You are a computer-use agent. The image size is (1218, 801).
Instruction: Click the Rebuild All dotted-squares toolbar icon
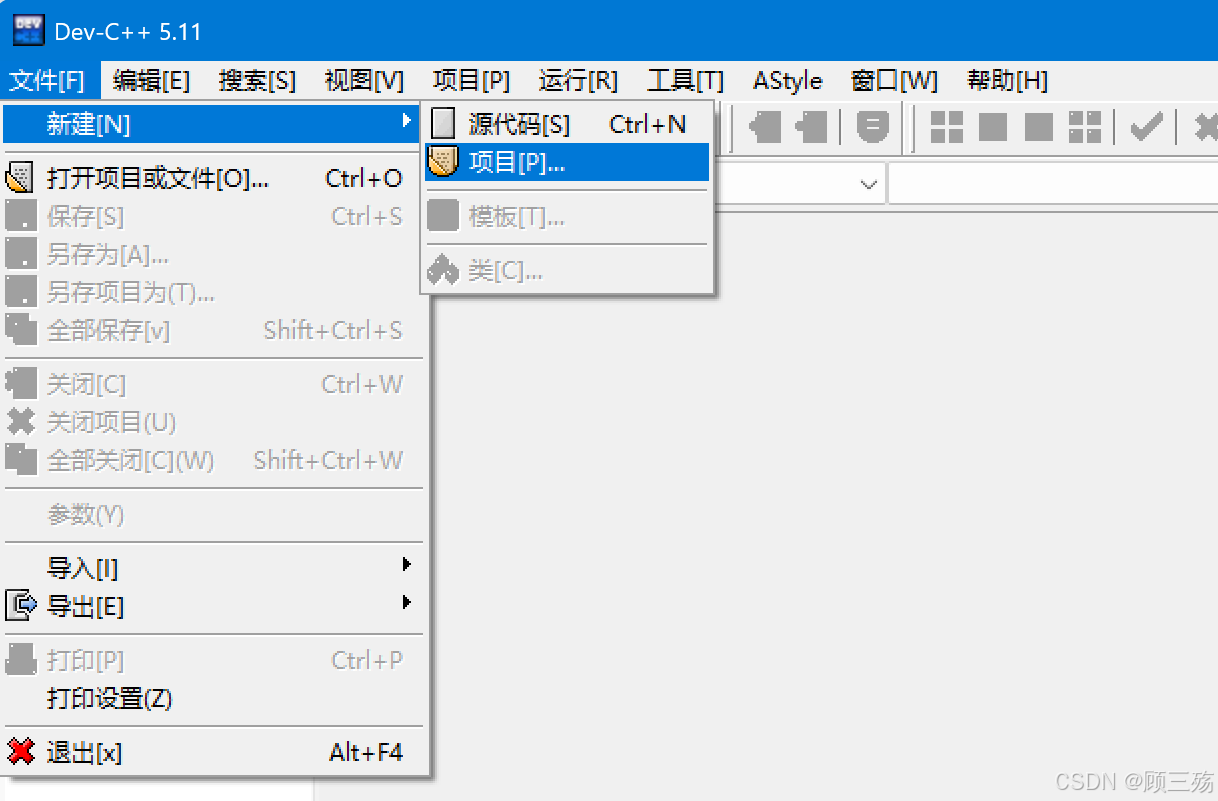point(1085,127)
